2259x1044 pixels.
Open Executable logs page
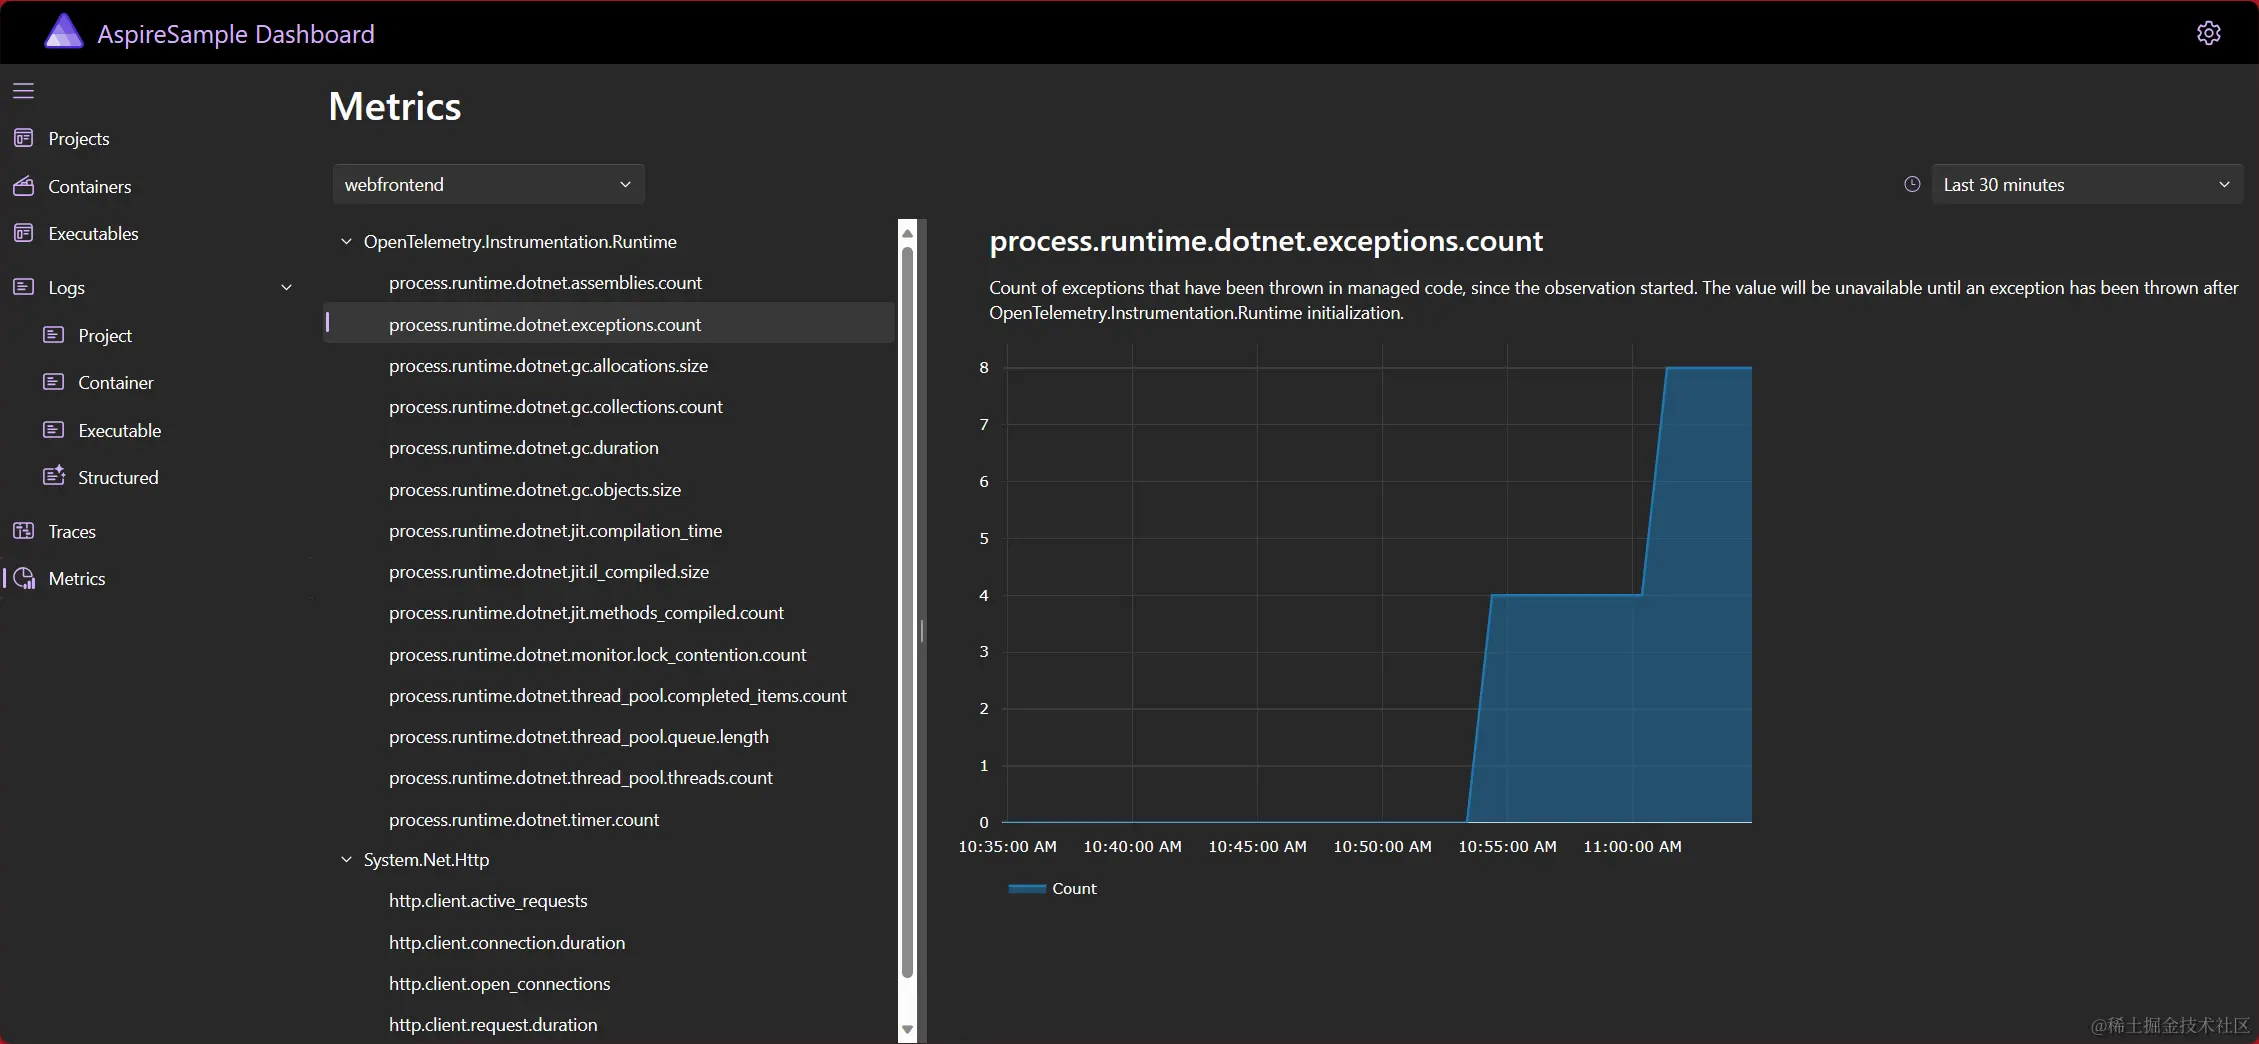[x=120, y=430]
